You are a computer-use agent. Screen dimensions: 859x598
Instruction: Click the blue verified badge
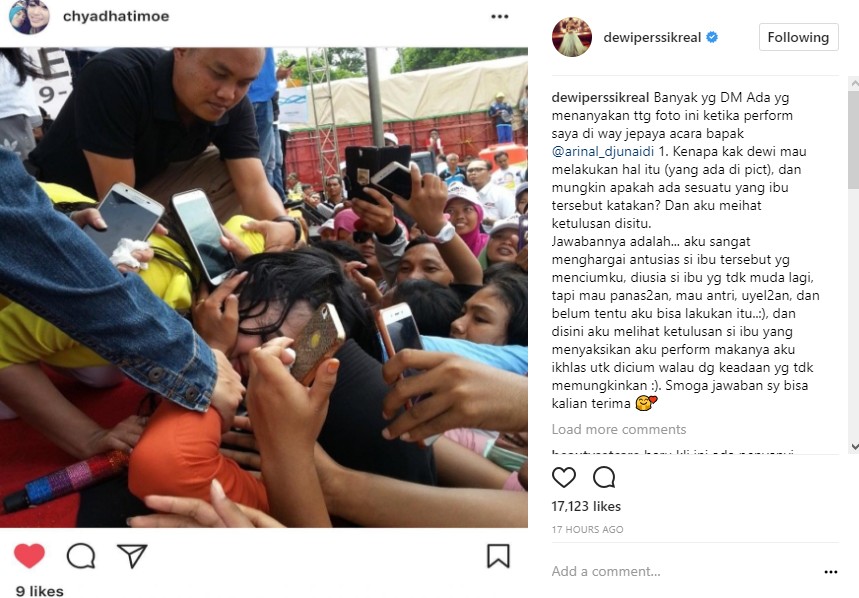tap(712, 37)
